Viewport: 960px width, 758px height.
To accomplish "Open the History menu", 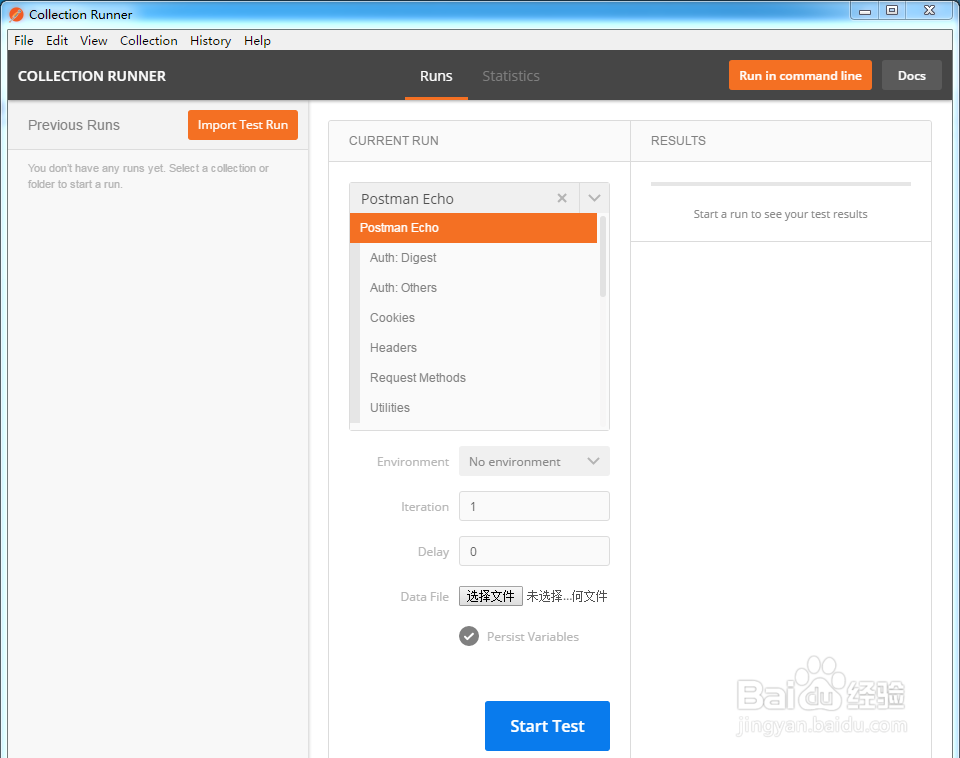I will (x=211, y=40).
